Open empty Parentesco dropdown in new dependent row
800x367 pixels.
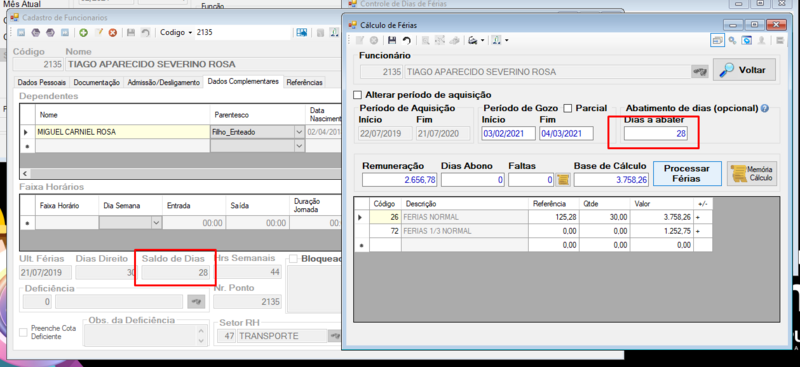click(299, 146)
